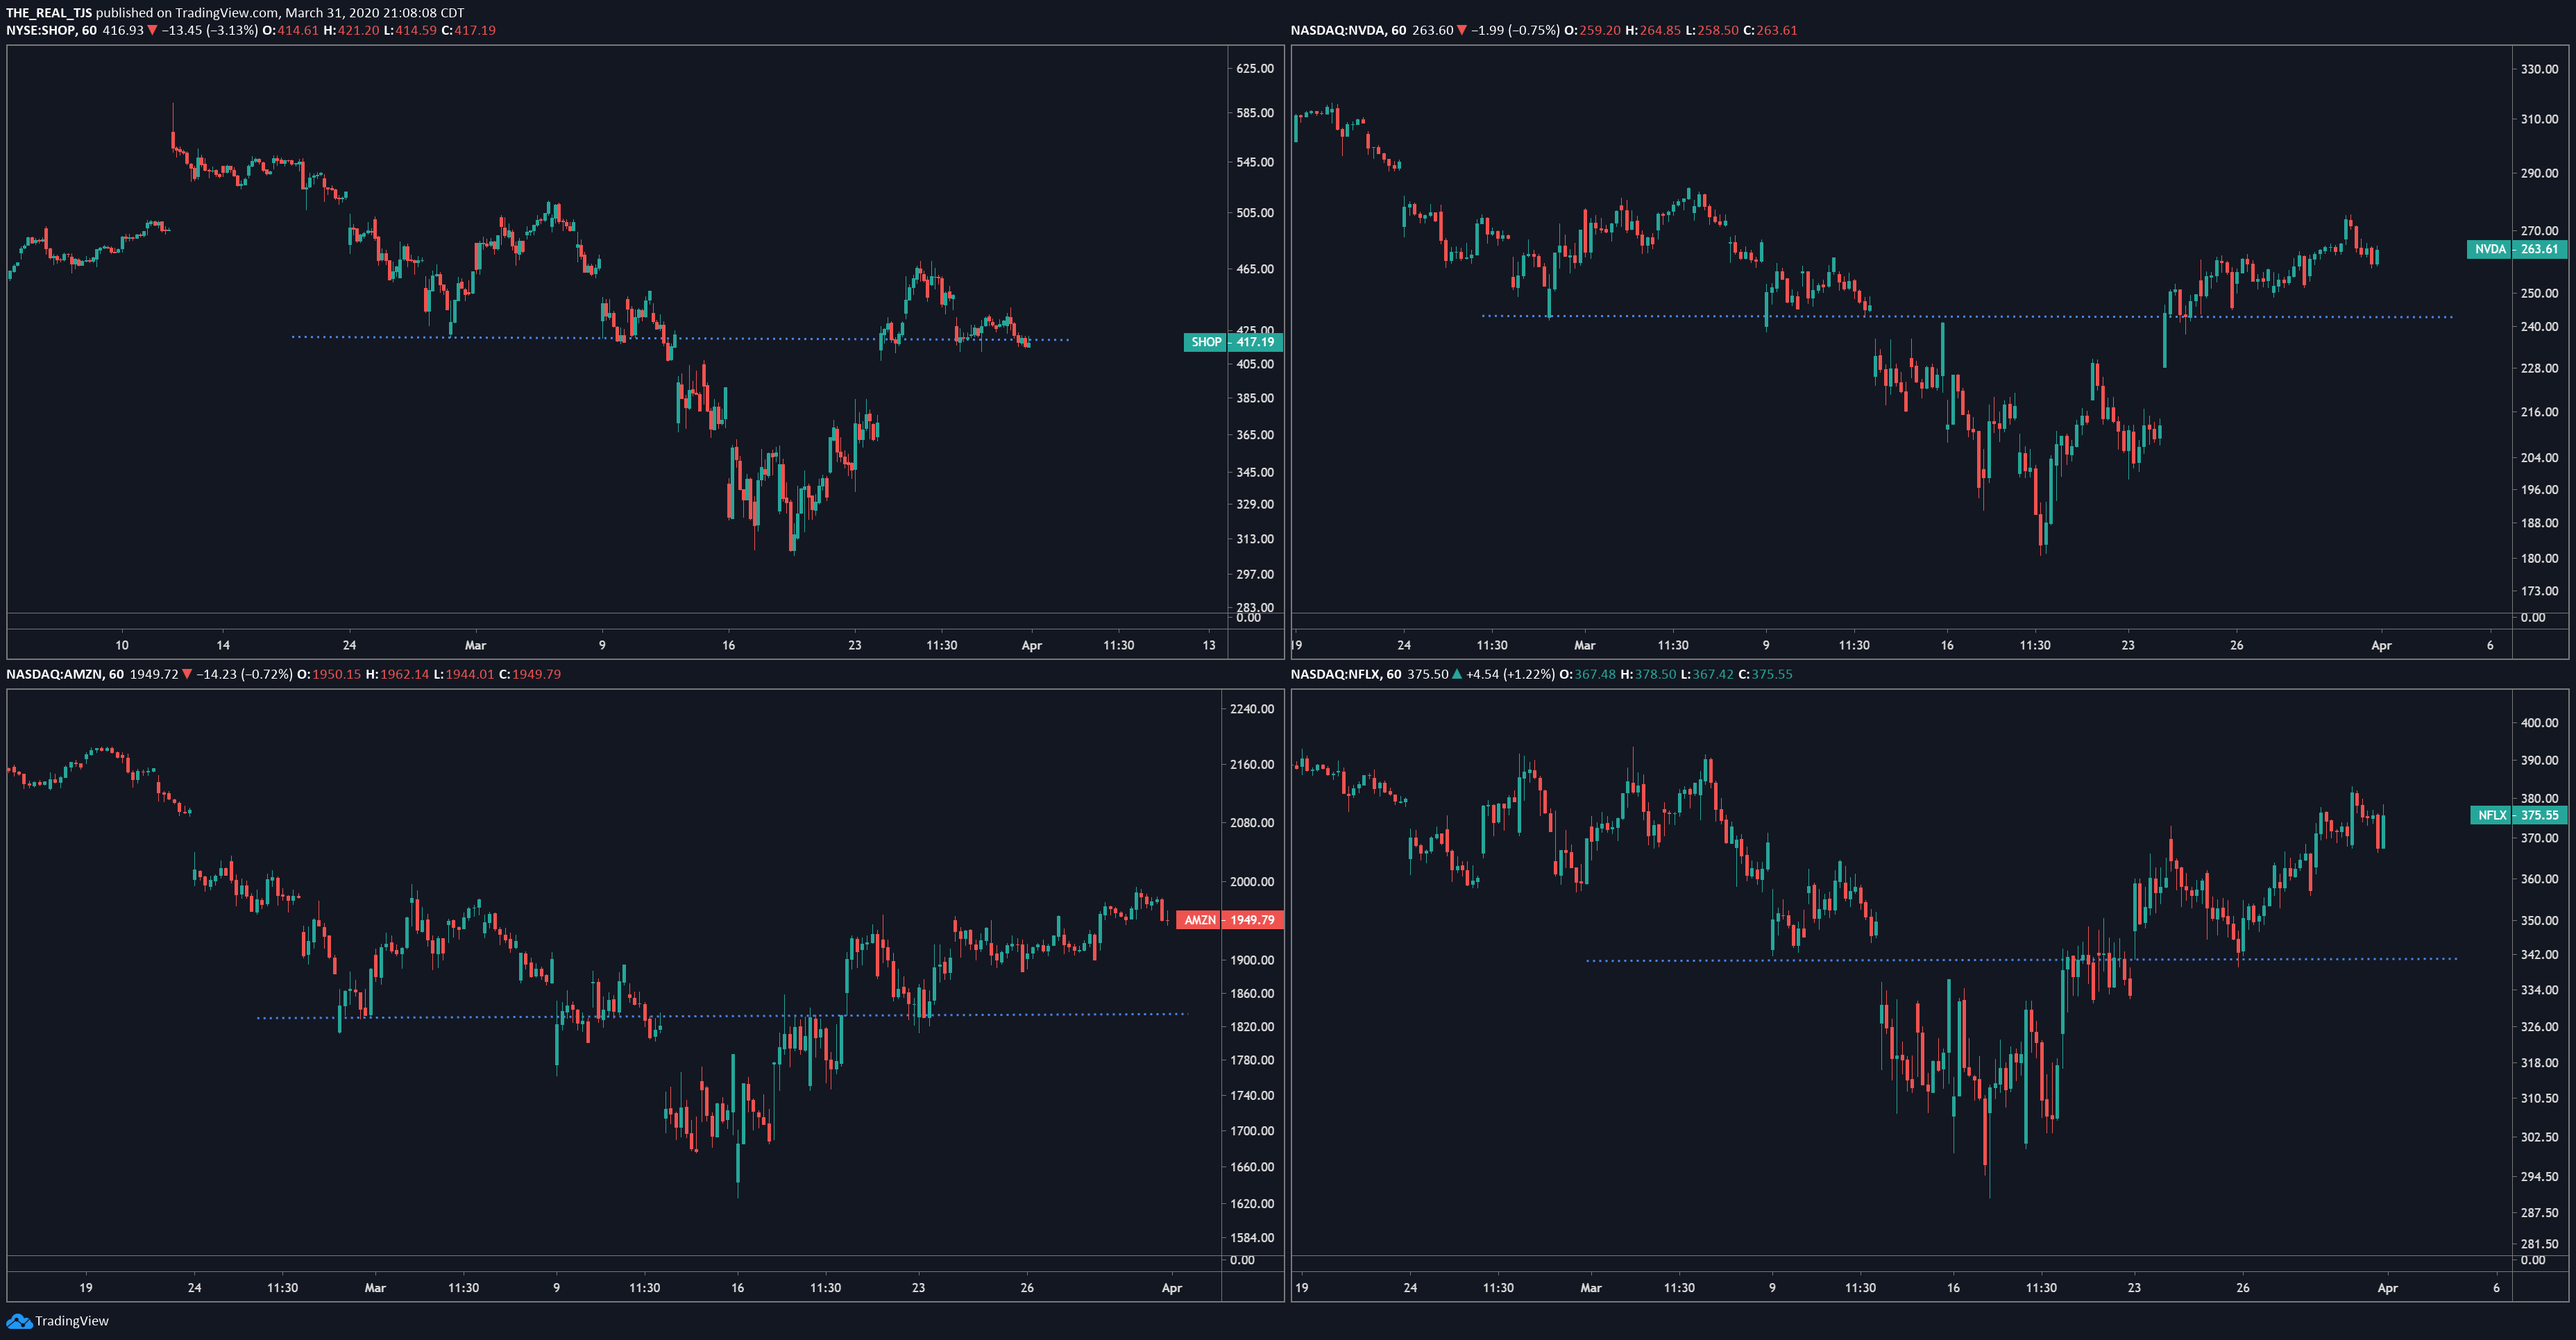This screenshot has height=1340, width=2576.
Task: Click 342.00 on NFLX price axis
Action: tap(2539, 955)
